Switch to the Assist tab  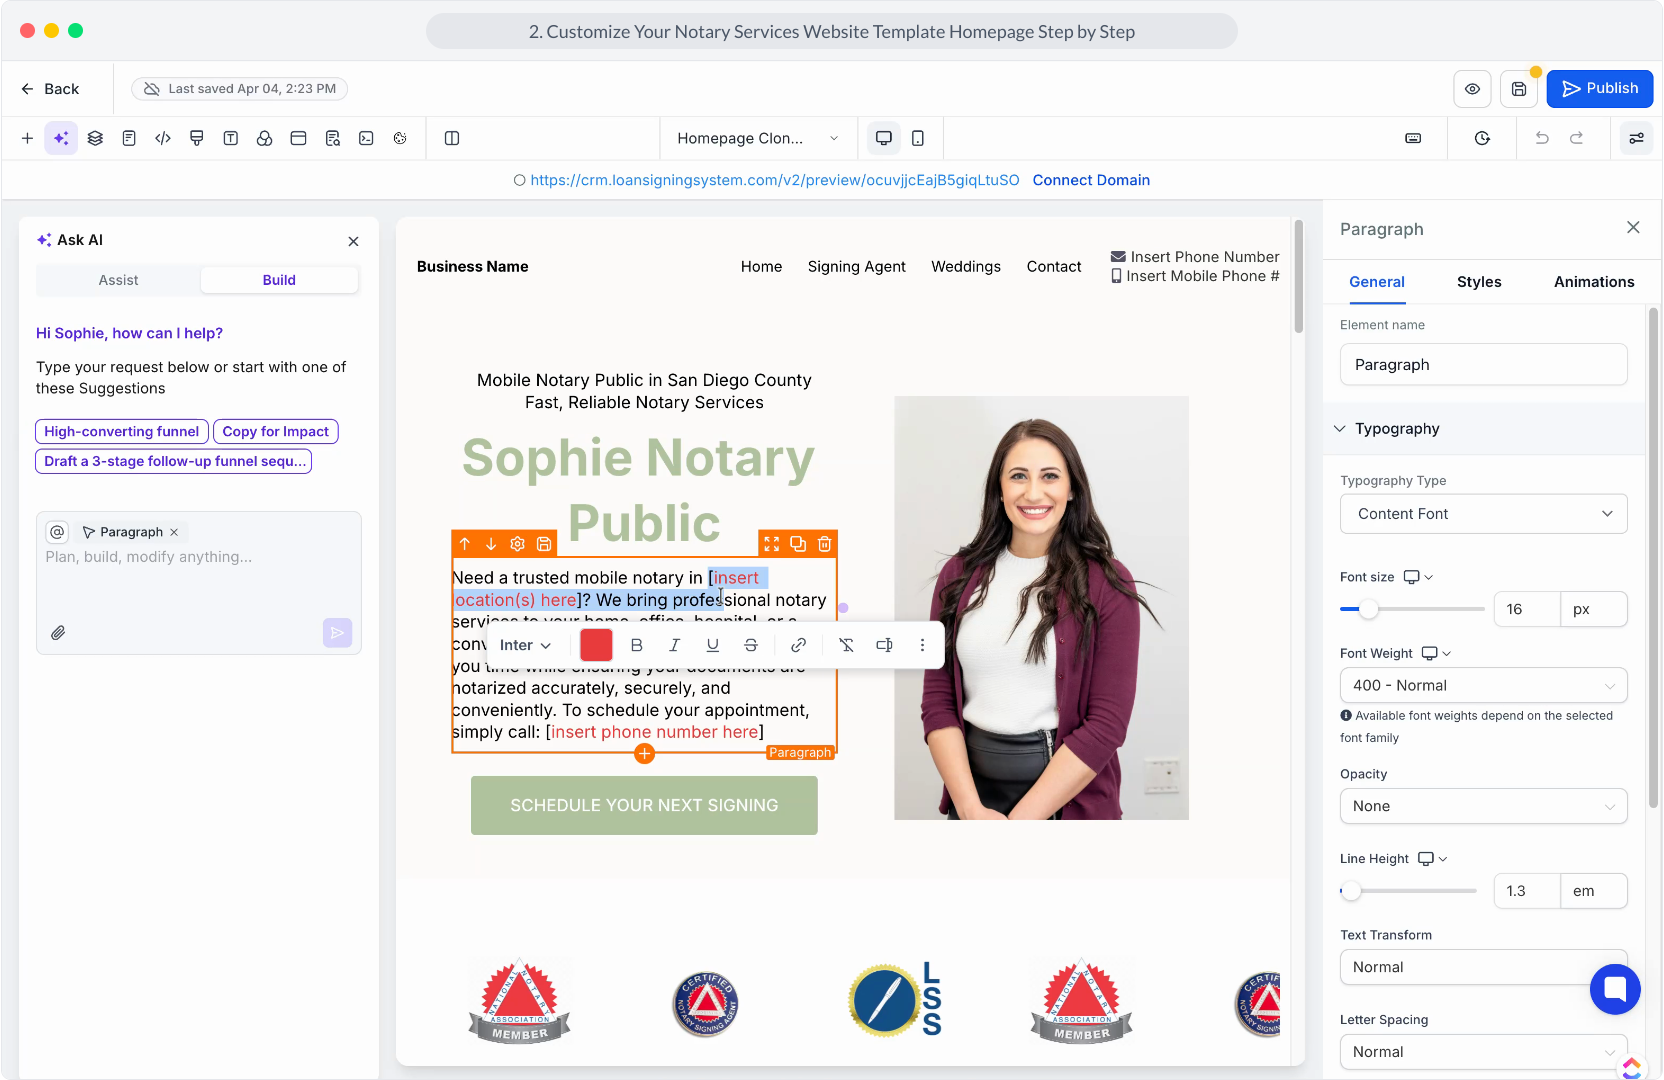[118, 280]
